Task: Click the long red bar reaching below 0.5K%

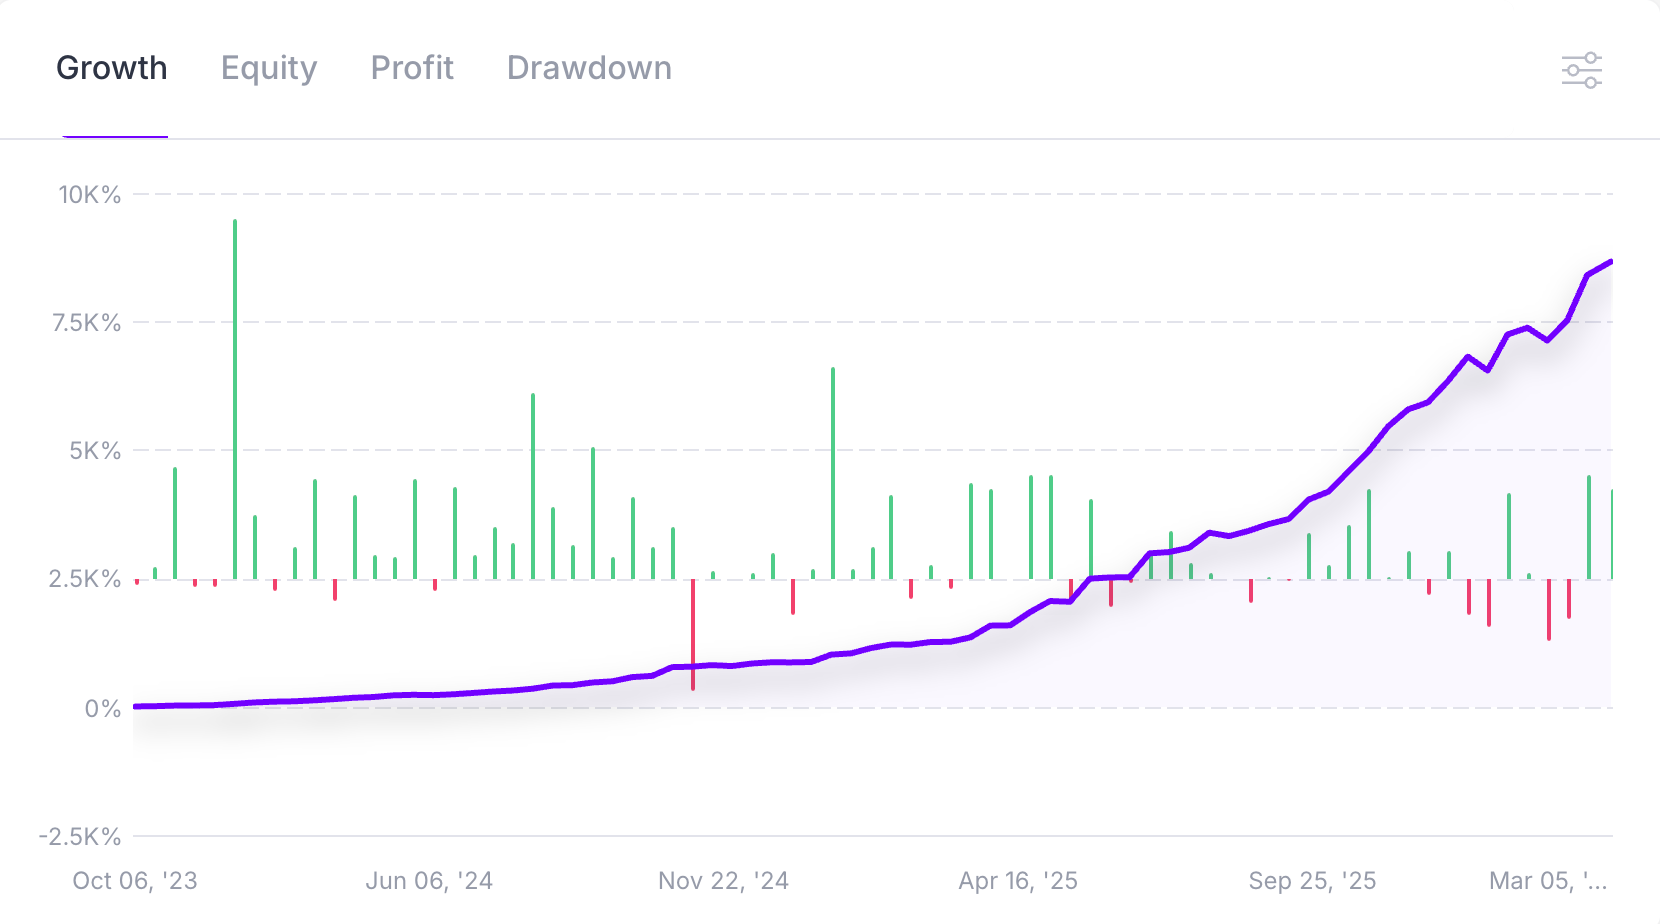Action: tap(693, 634)
